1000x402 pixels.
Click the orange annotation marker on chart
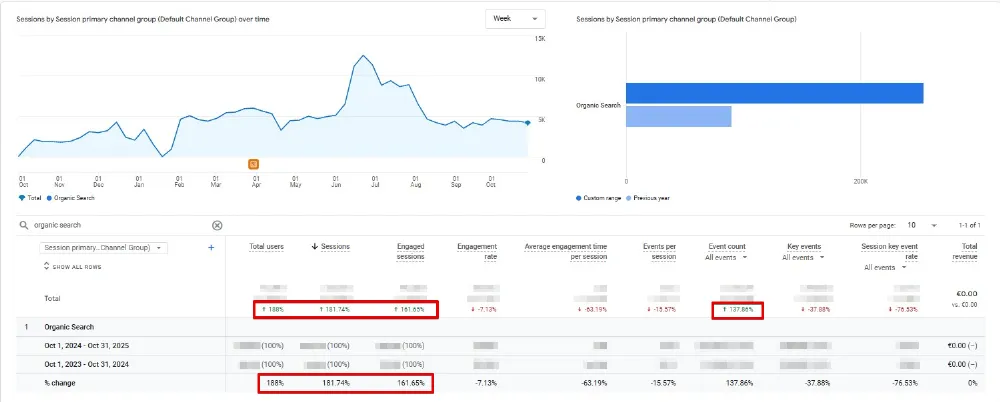click(253, 164)
